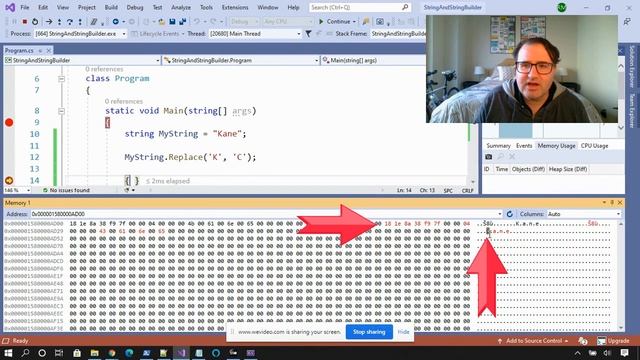
Task: Click the breakpoint red dot on line 9
Action: tap(9, 122)
